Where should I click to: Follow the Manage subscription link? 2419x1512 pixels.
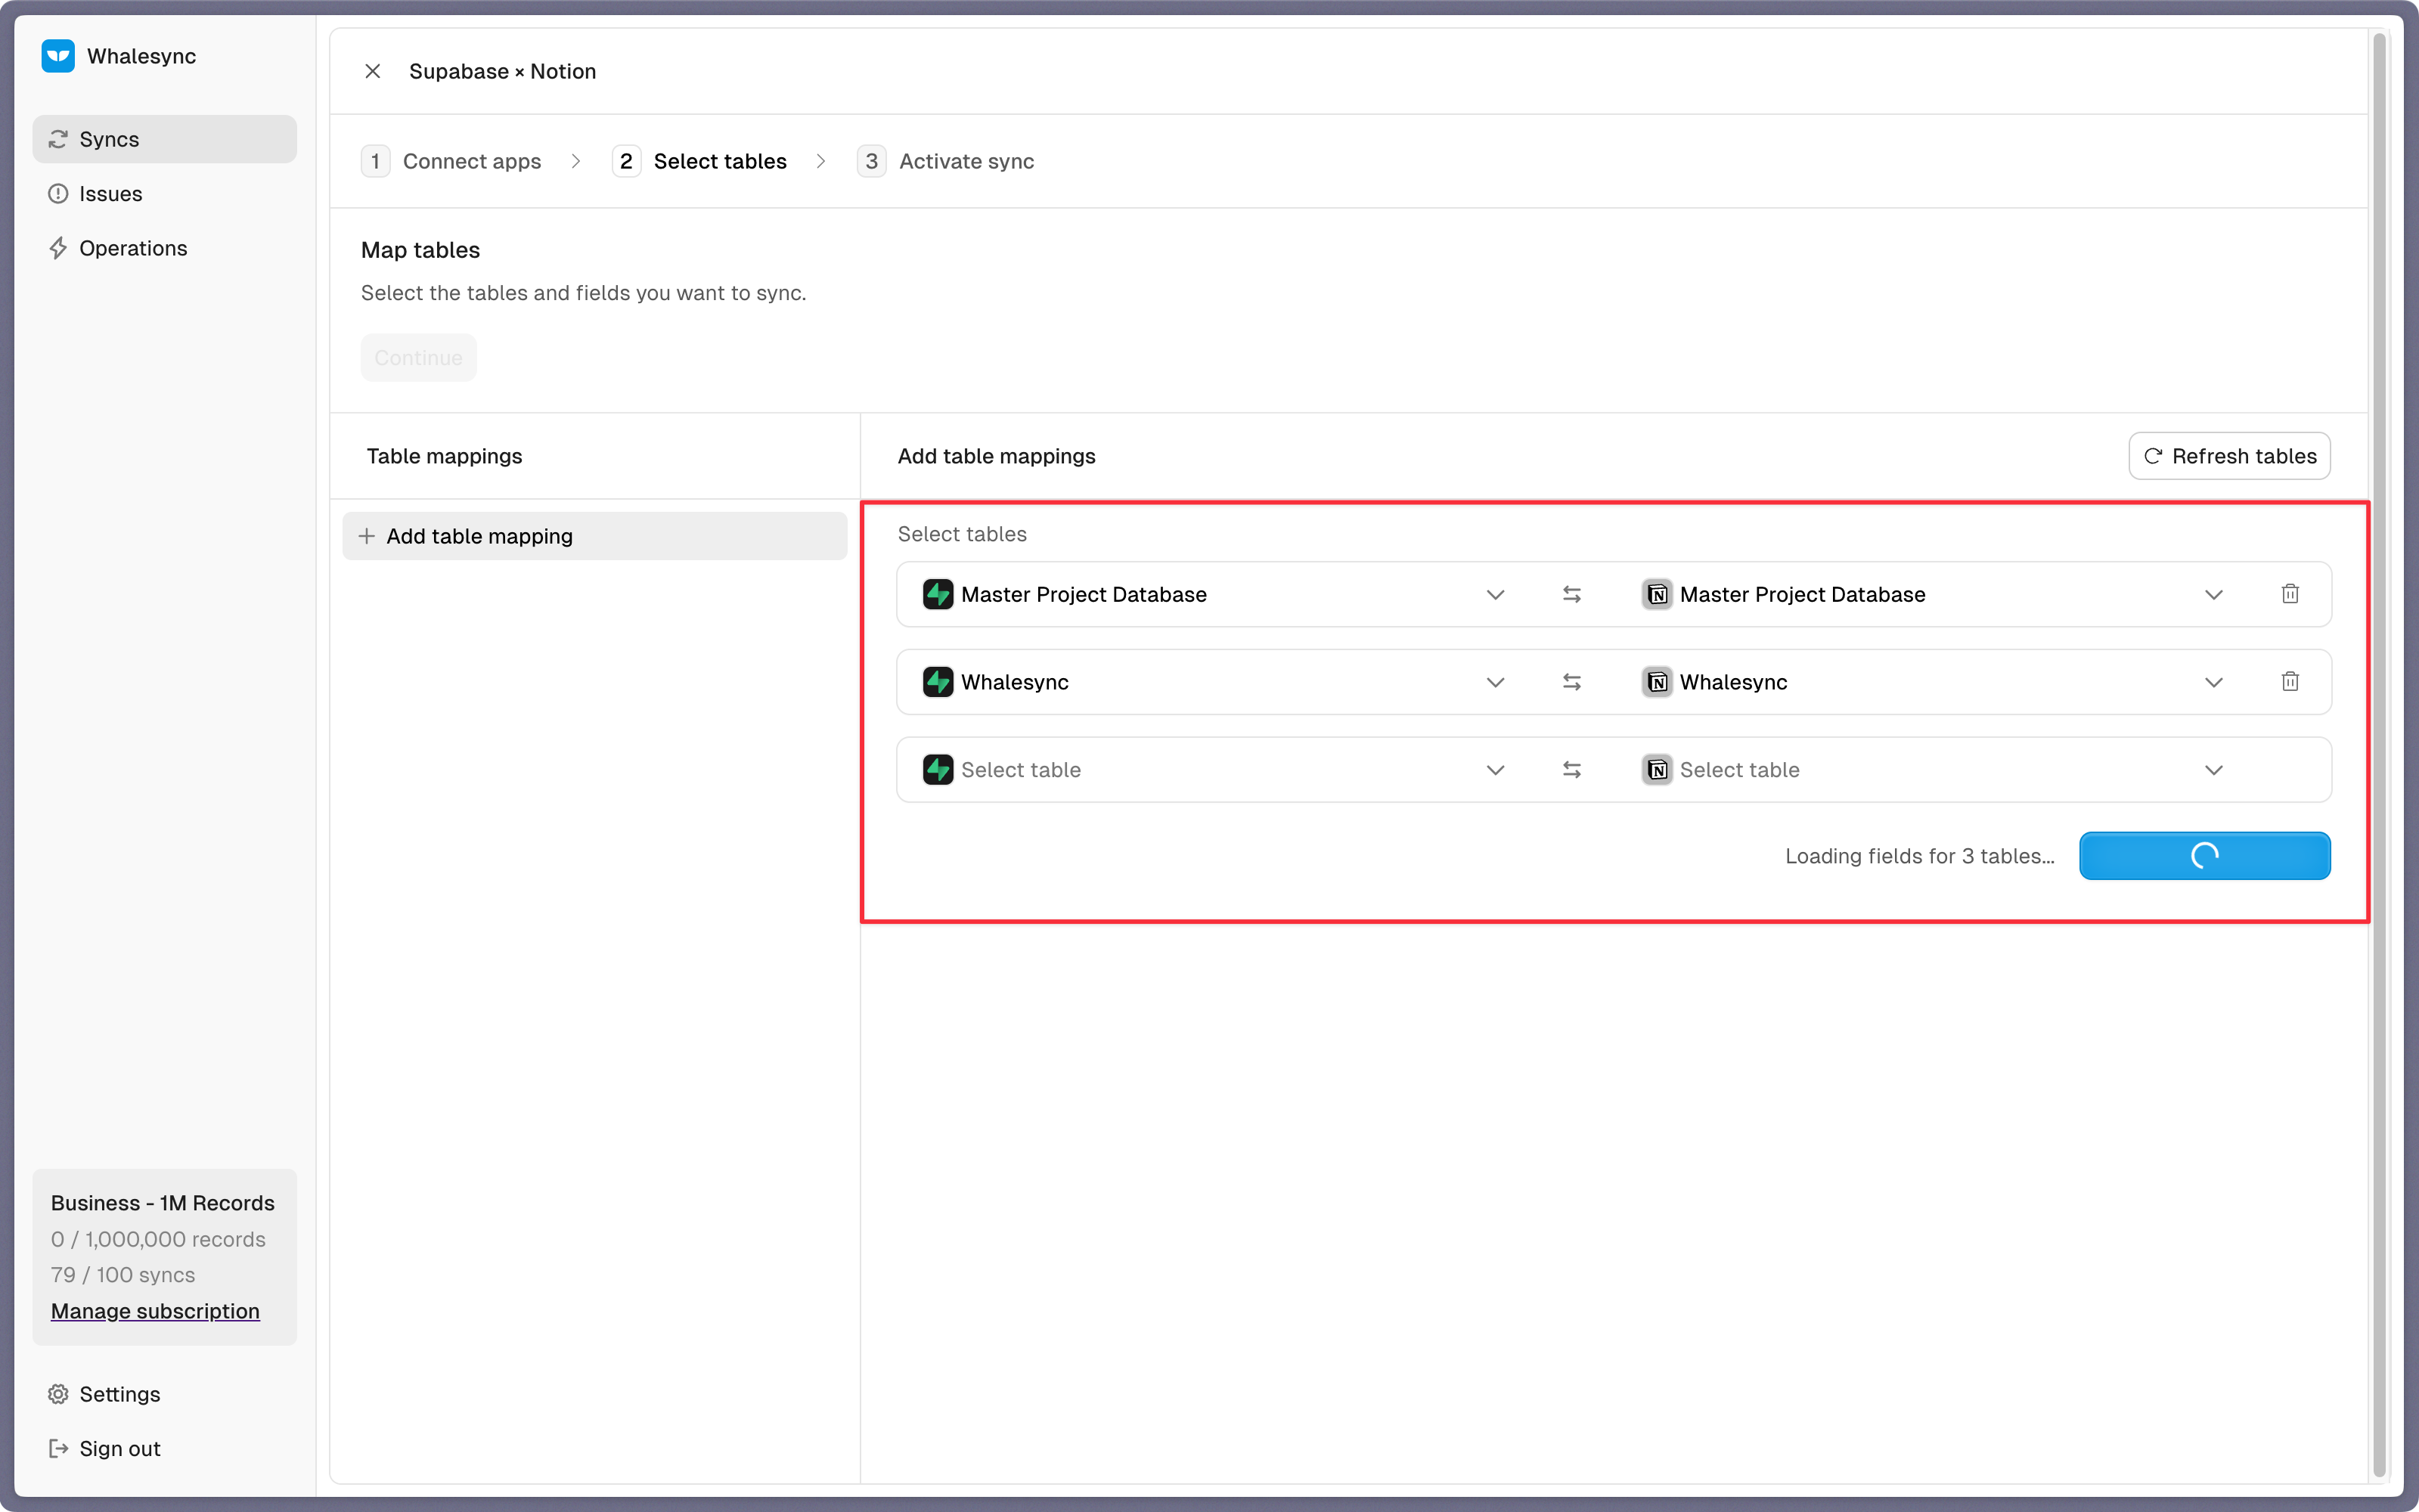point(155,1311)
